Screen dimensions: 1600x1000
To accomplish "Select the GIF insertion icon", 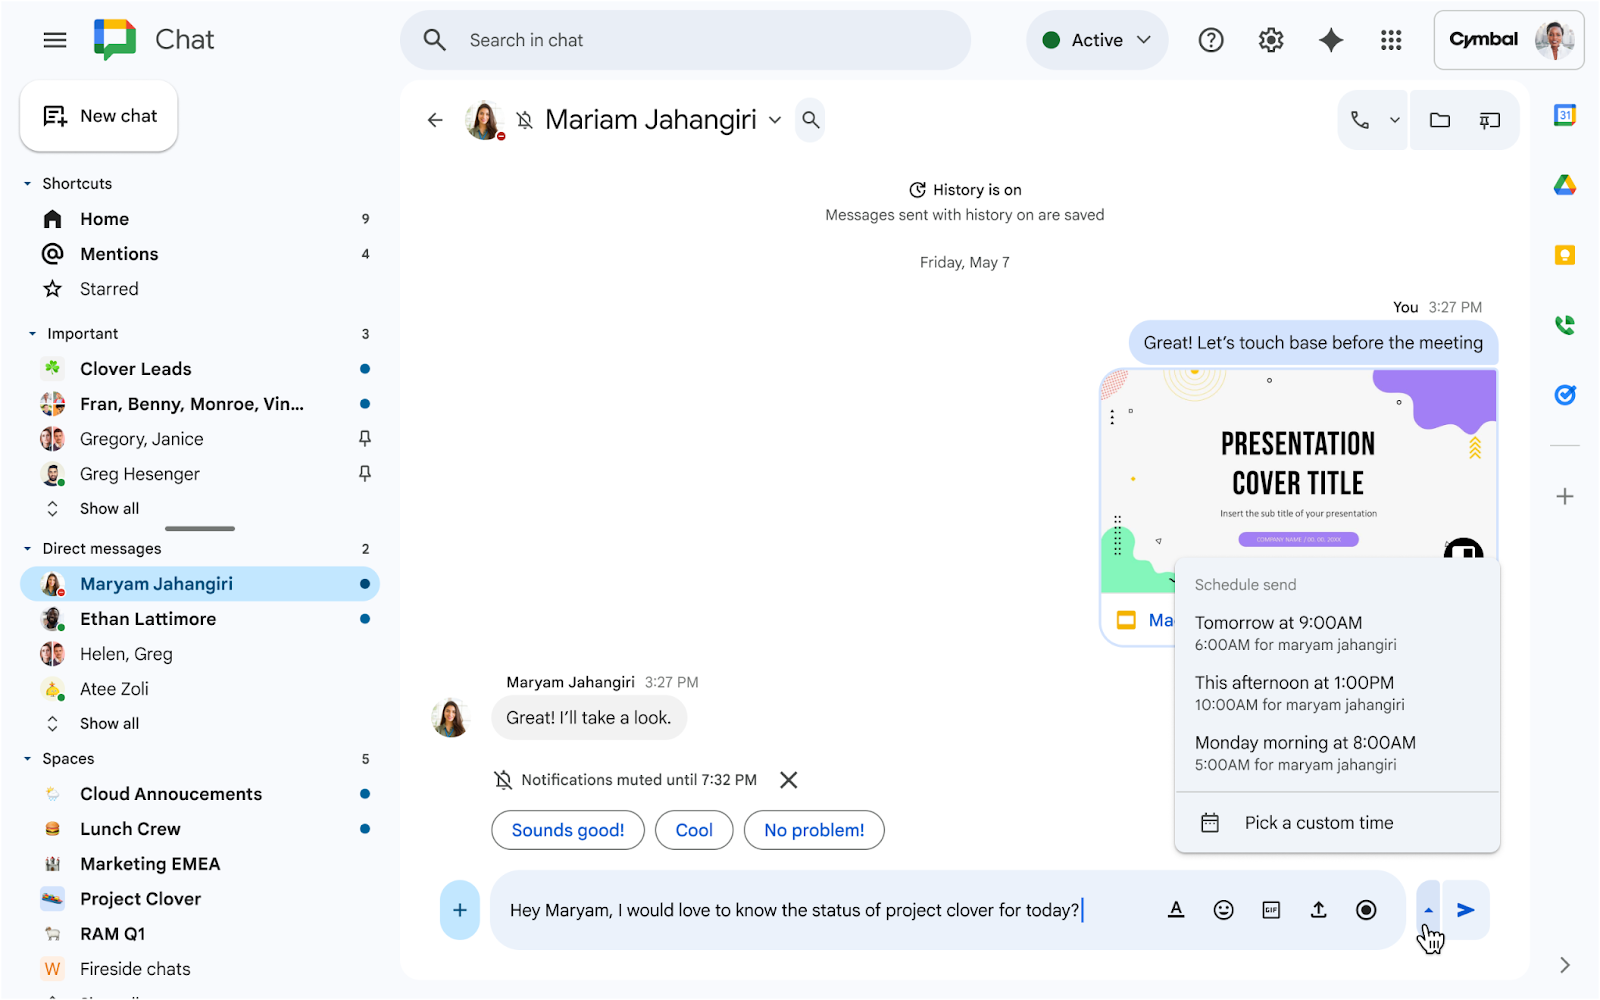I will coord(1271,910).
